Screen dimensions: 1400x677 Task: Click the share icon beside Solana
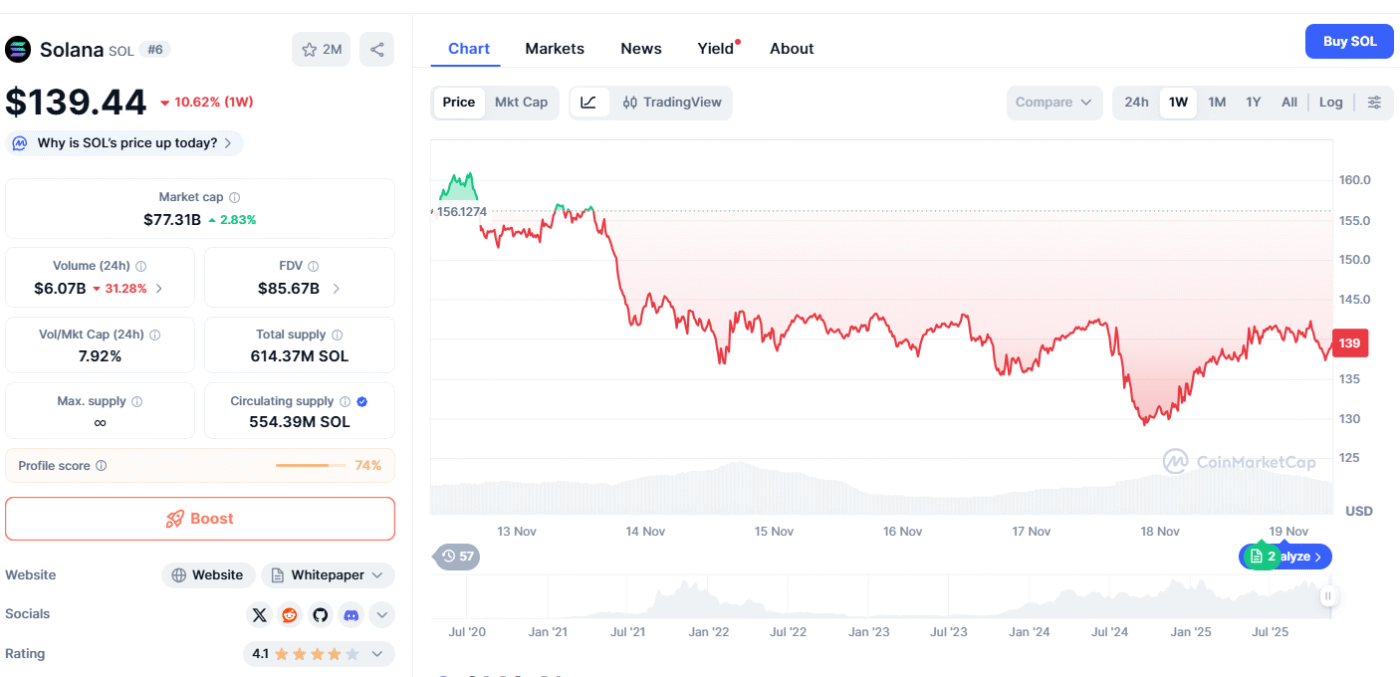(376, 49)
